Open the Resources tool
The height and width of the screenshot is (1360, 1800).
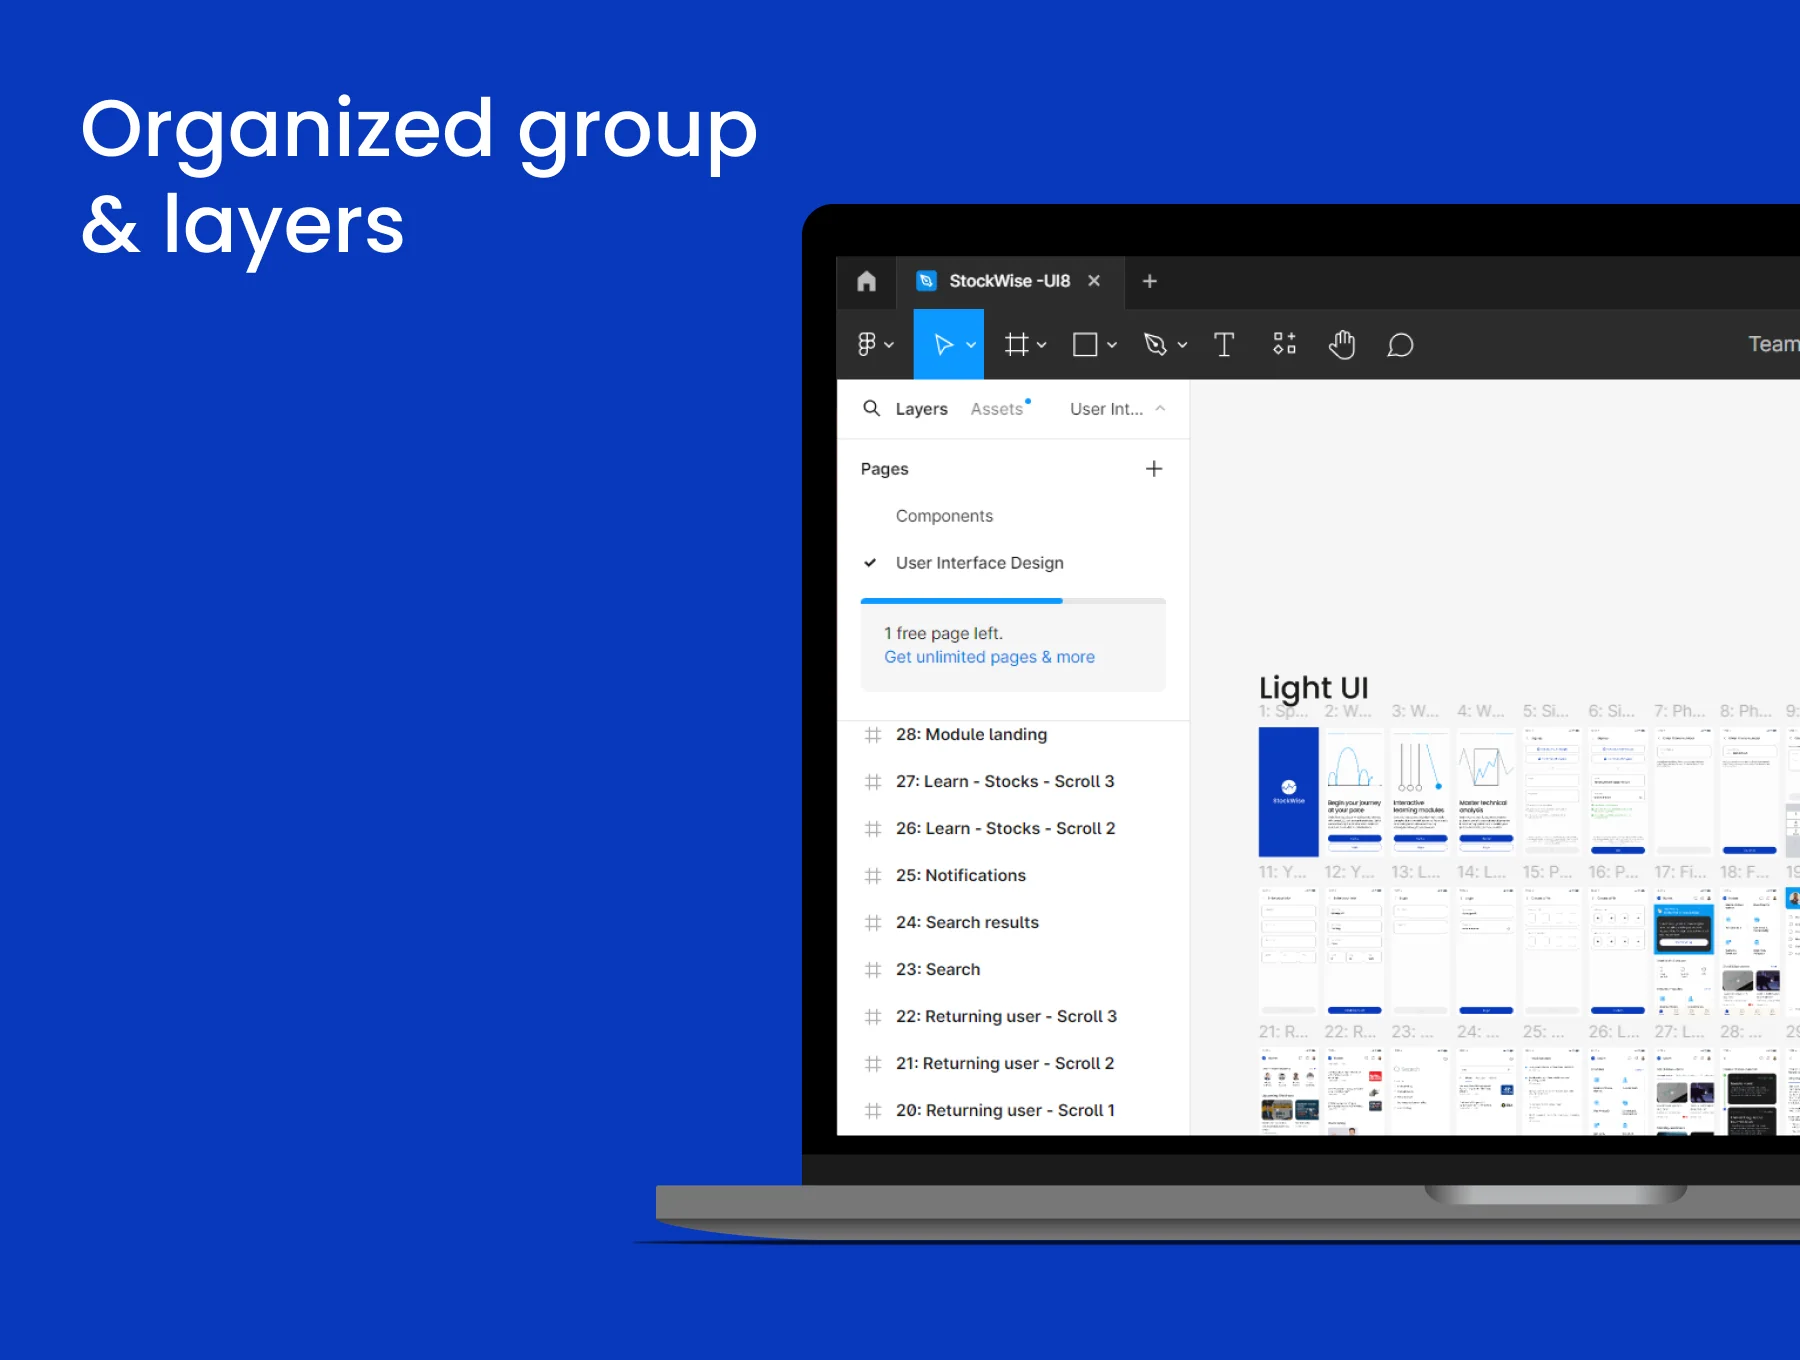click(x=1285, y=345)
